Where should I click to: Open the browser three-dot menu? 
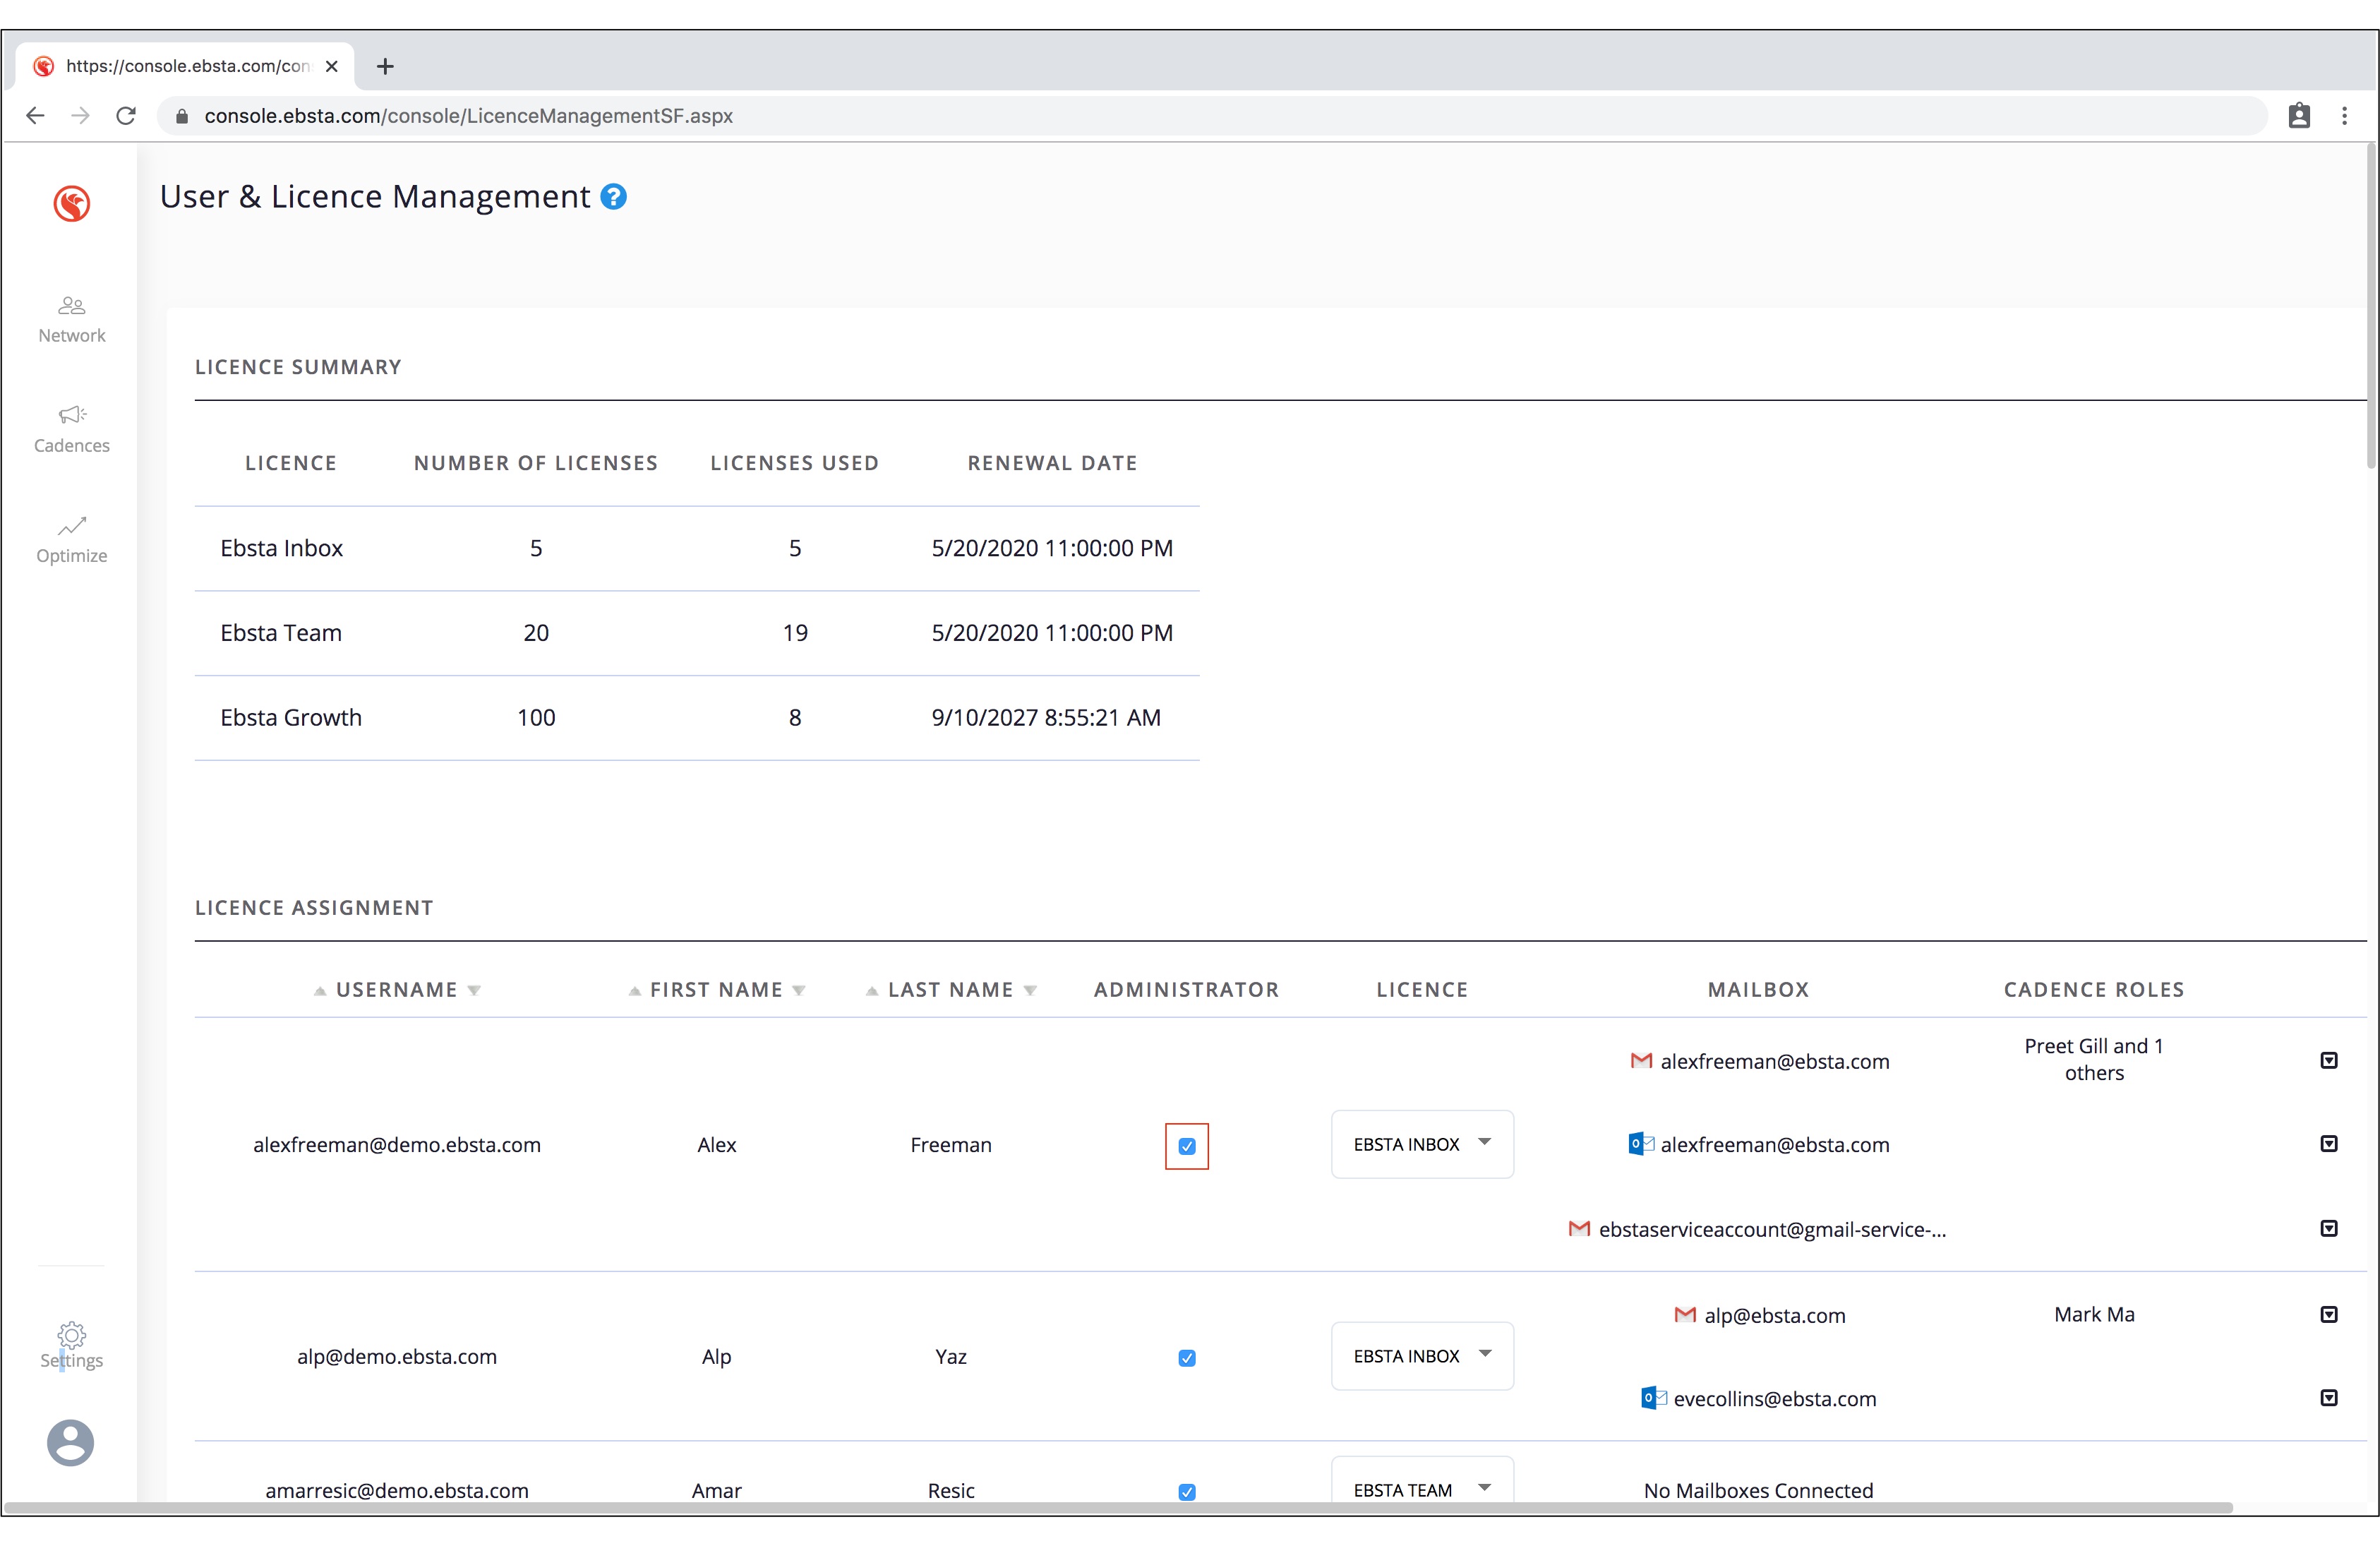click(2344, 116)
